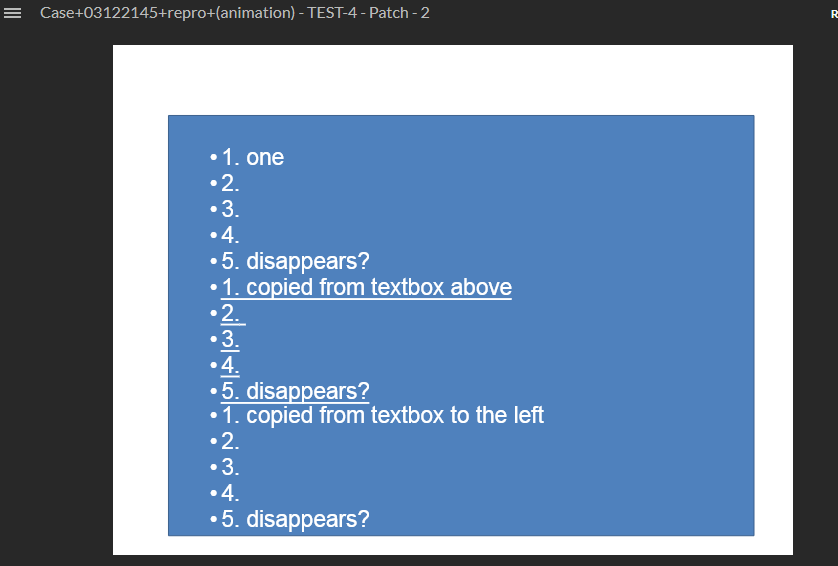Click the first non-underlined "3." bullet

(x=230, y=210)
